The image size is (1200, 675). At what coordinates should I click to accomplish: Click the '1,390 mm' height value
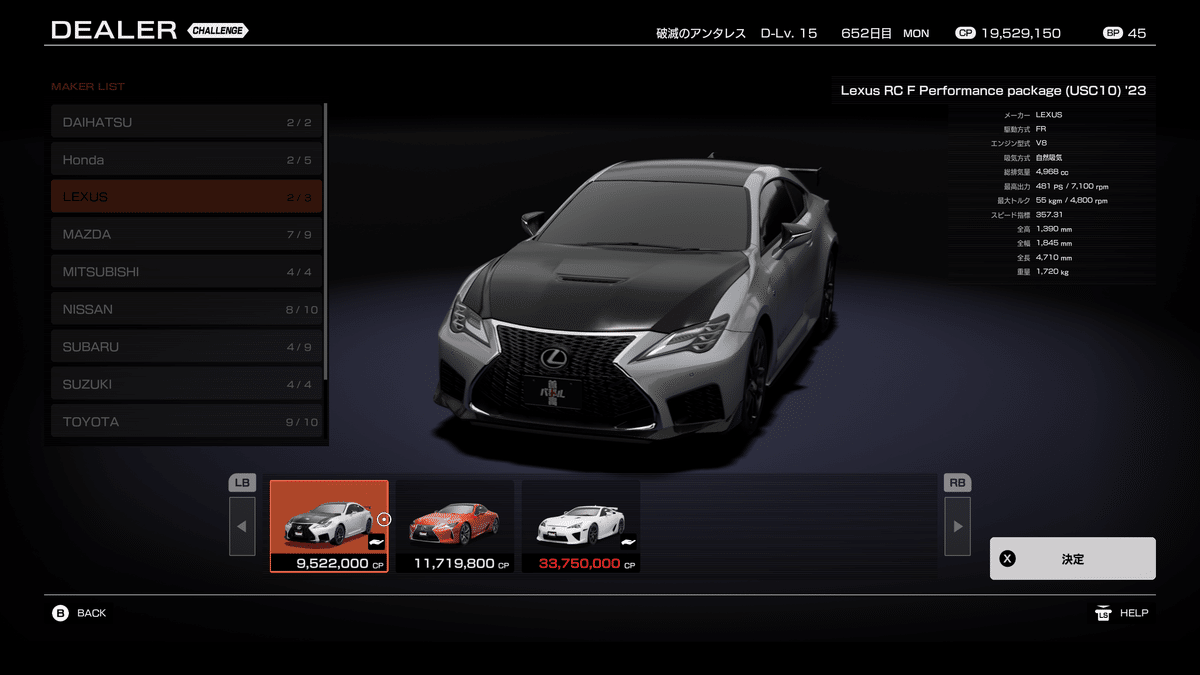(x=1054, y=229)
